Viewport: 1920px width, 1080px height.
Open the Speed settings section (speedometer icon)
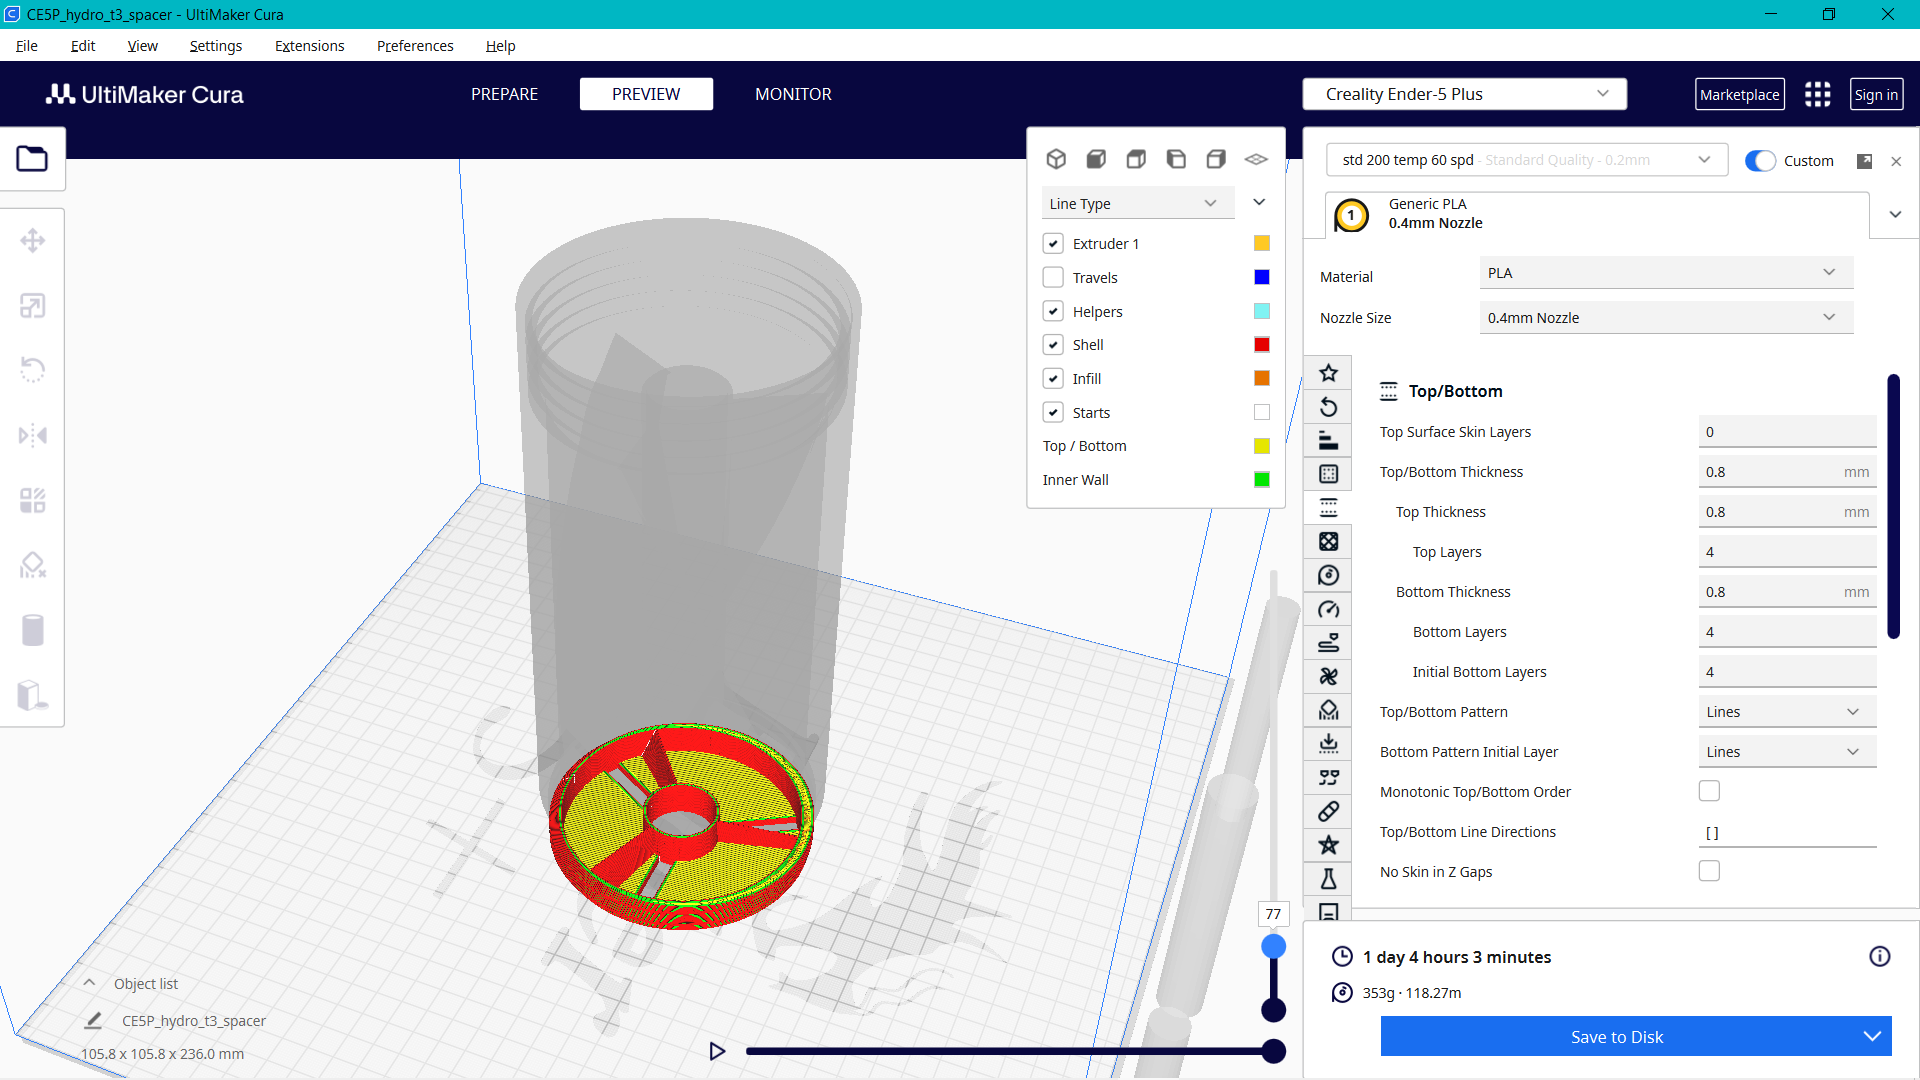point(1328,609)
